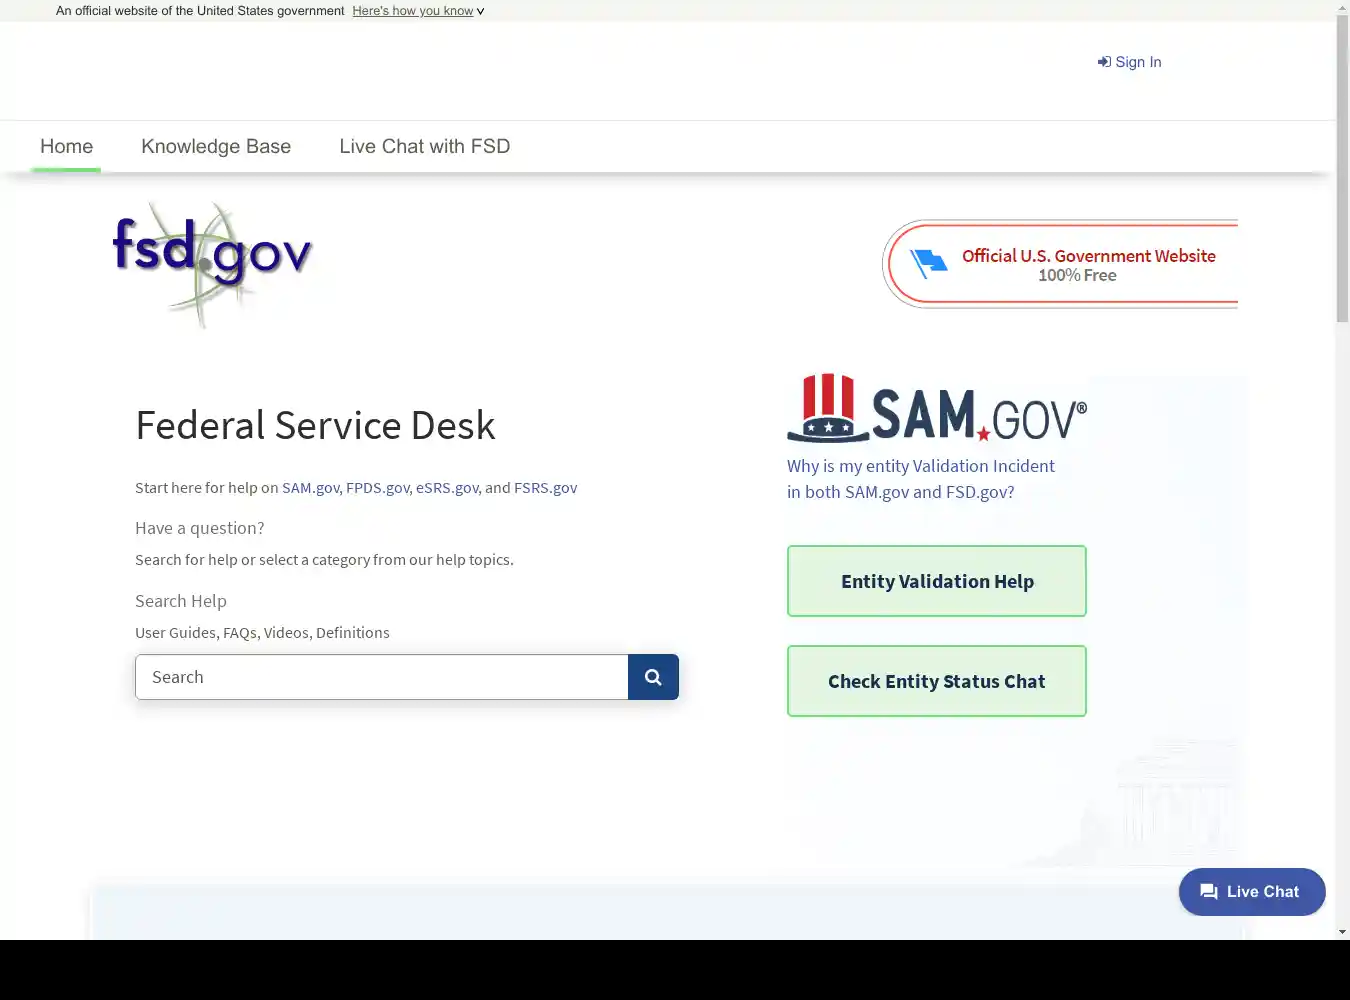Click the Federal Service Desk heading
This screenshot has width=1350, height=1000.
(x=315, y=425)
